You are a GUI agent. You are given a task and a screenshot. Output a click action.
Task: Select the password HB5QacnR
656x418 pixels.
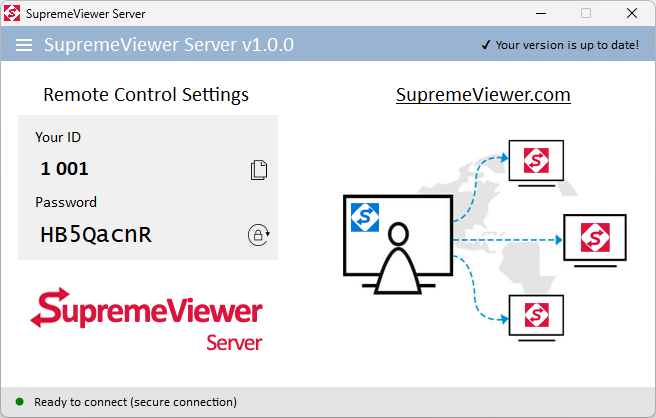pos(96,234)
